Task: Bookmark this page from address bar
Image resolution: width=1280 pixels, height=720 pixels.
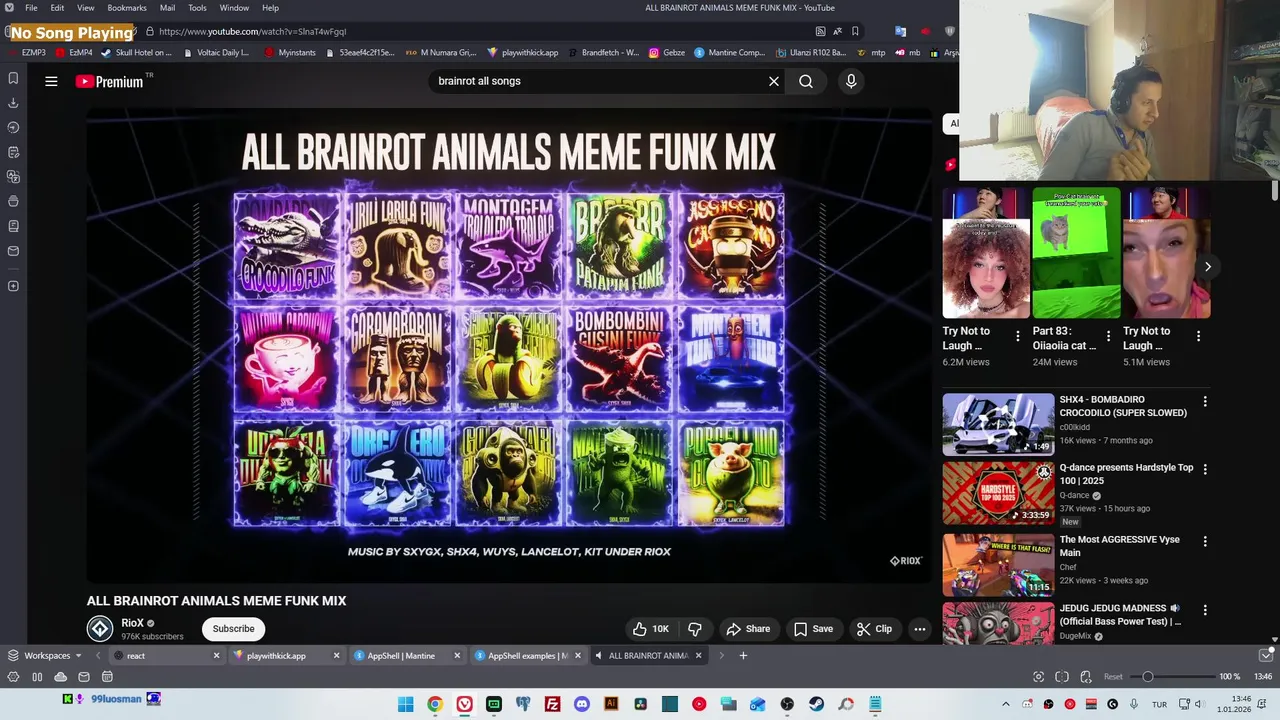Action: pyautogui.click(x=855, y=31)
